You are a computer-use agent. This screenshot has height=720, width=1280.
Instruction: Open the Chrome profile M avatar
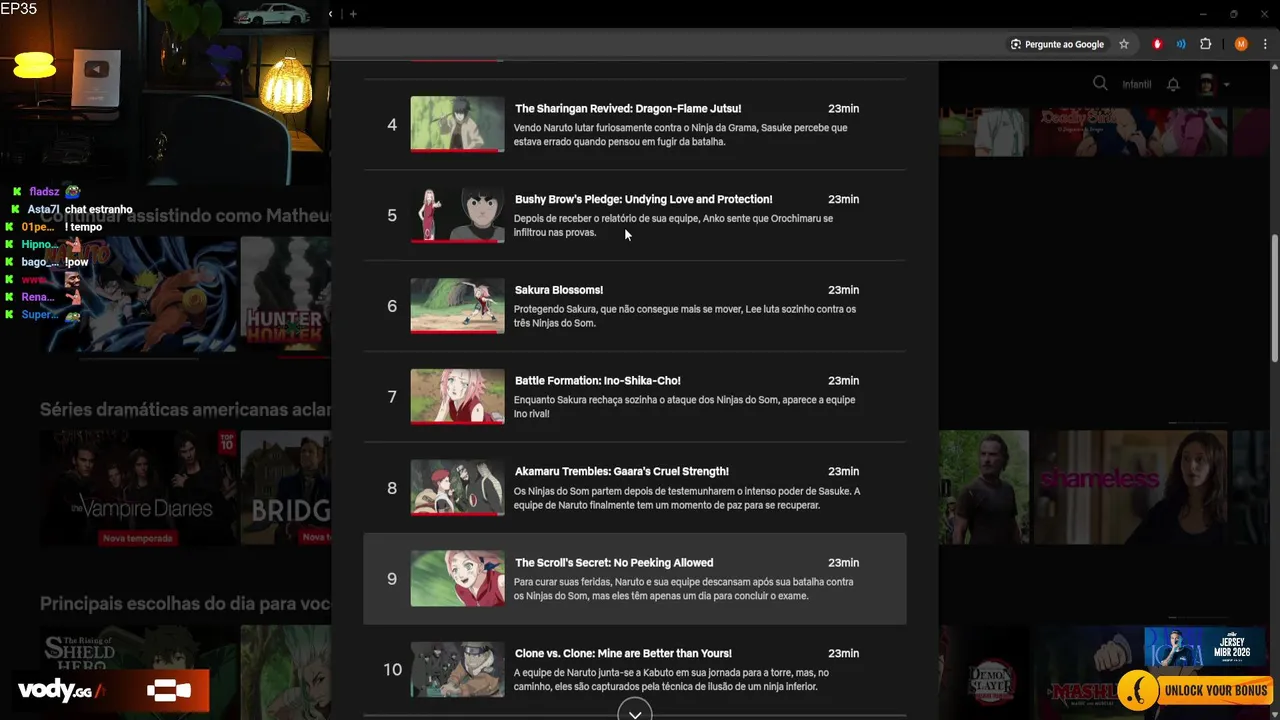pos(1241,44)
